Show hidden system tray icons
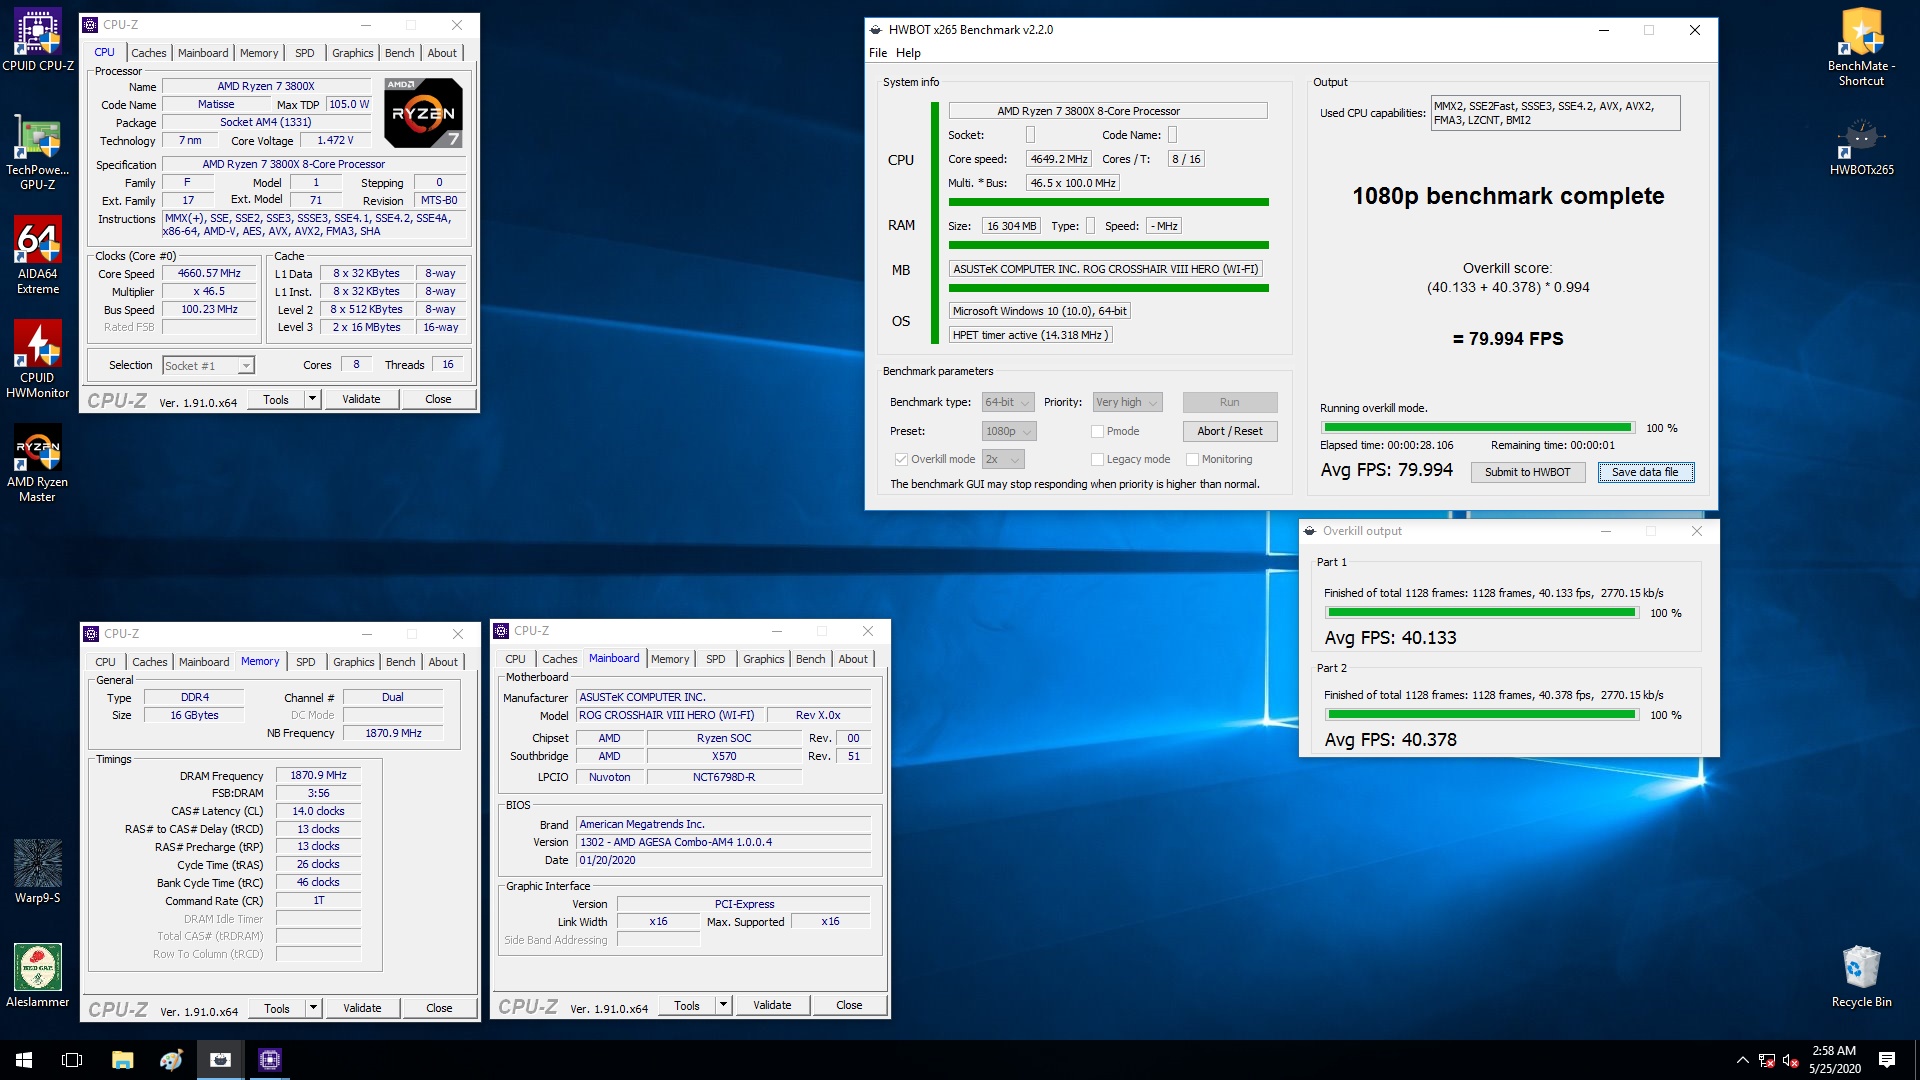Viewport: 1920px width, 1080px height. click(x=1743, y=1060)
